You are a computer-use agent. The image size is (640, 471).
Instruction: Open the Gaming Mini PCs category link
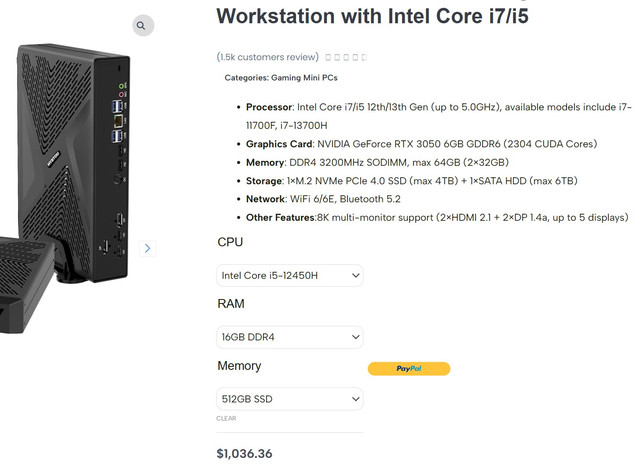click(304, 78)
